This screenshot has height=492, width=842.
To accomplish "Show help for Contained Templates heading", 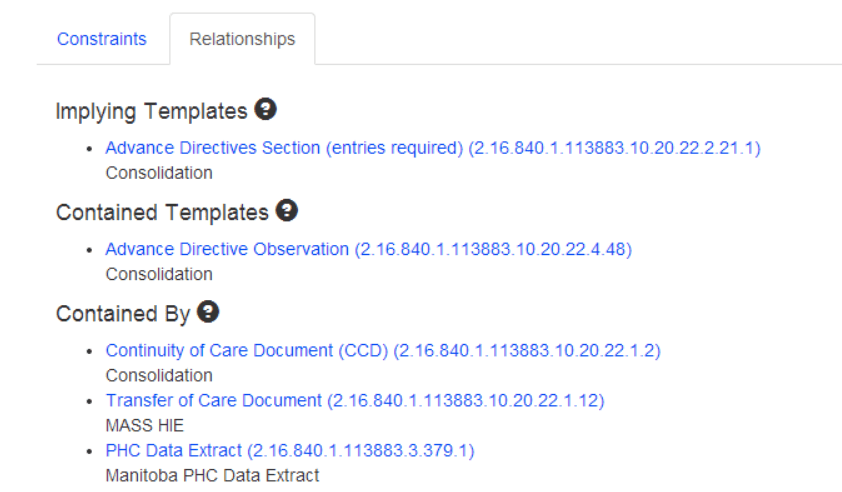I will pos(287,210).
